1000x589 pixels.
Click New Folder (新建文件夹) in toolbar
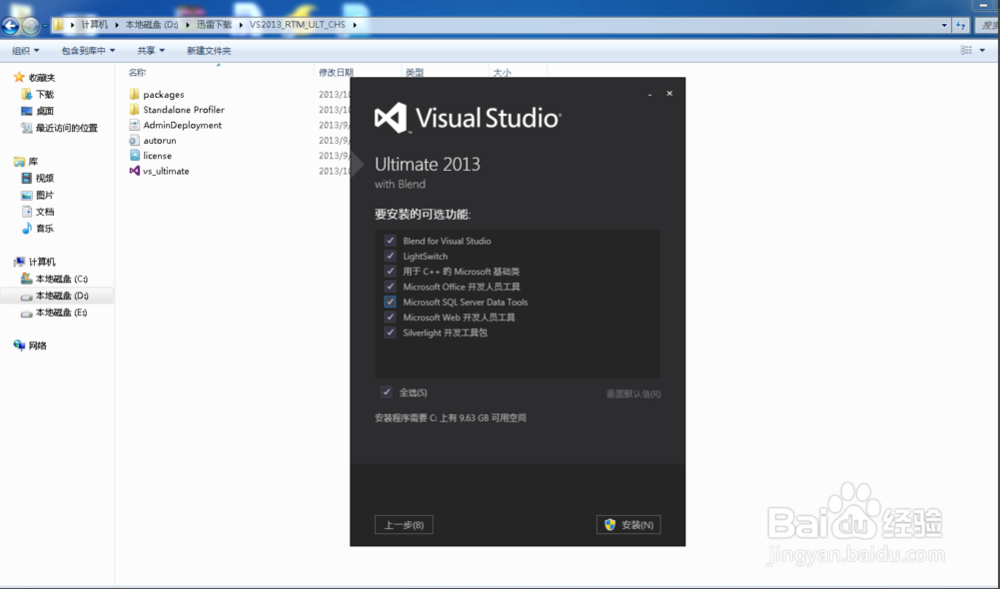point(209,50)
